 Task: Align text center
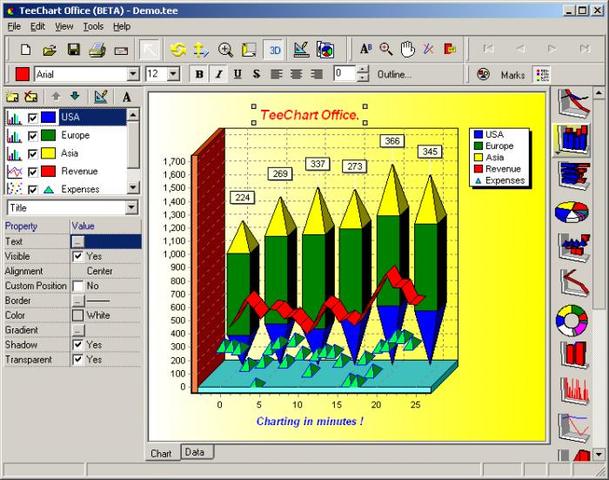pos(296,74)
